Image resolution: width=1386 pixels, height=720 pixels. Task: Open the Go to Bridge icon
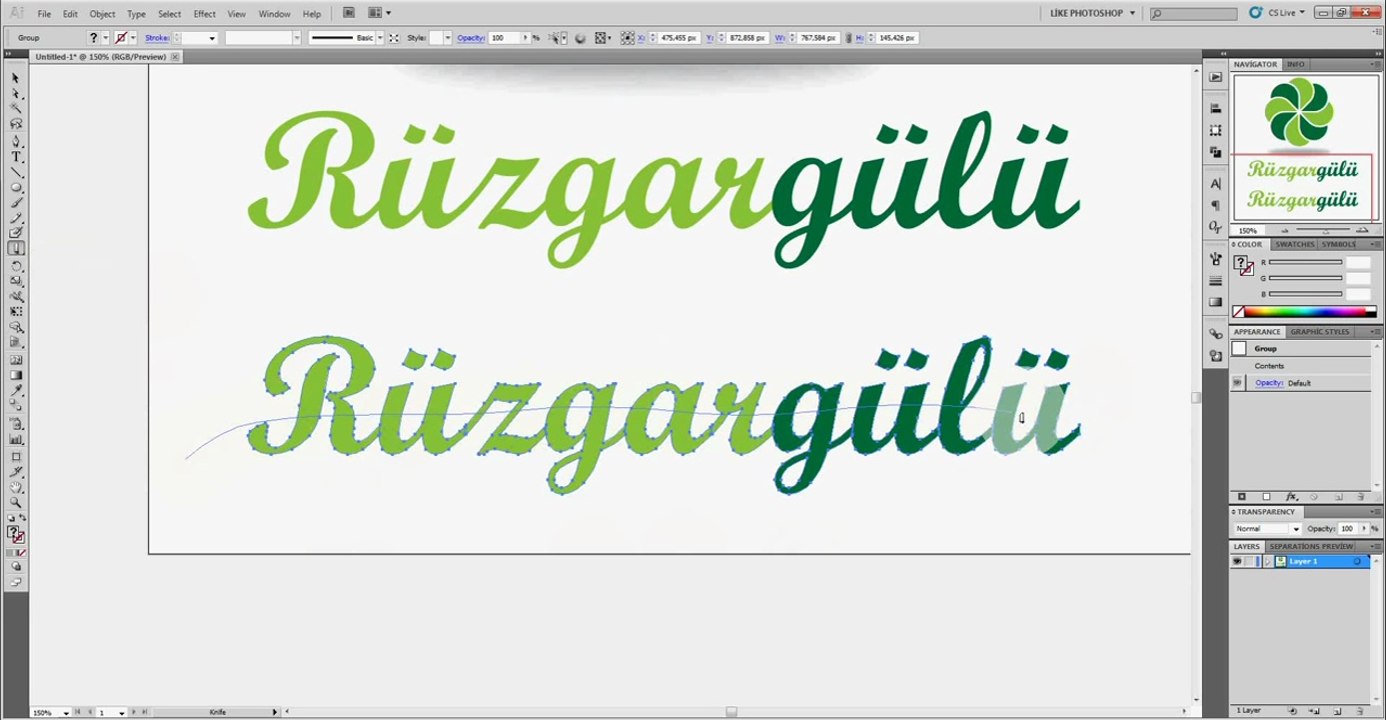tap(348, 13)
